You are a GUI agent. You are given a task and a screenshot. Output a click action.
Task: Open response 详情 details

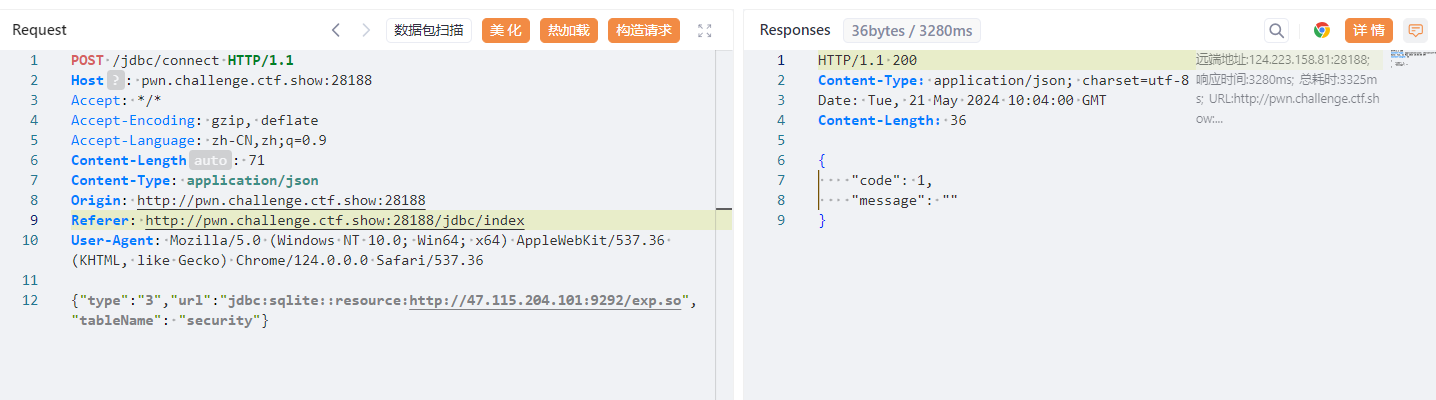[1369, 30]
